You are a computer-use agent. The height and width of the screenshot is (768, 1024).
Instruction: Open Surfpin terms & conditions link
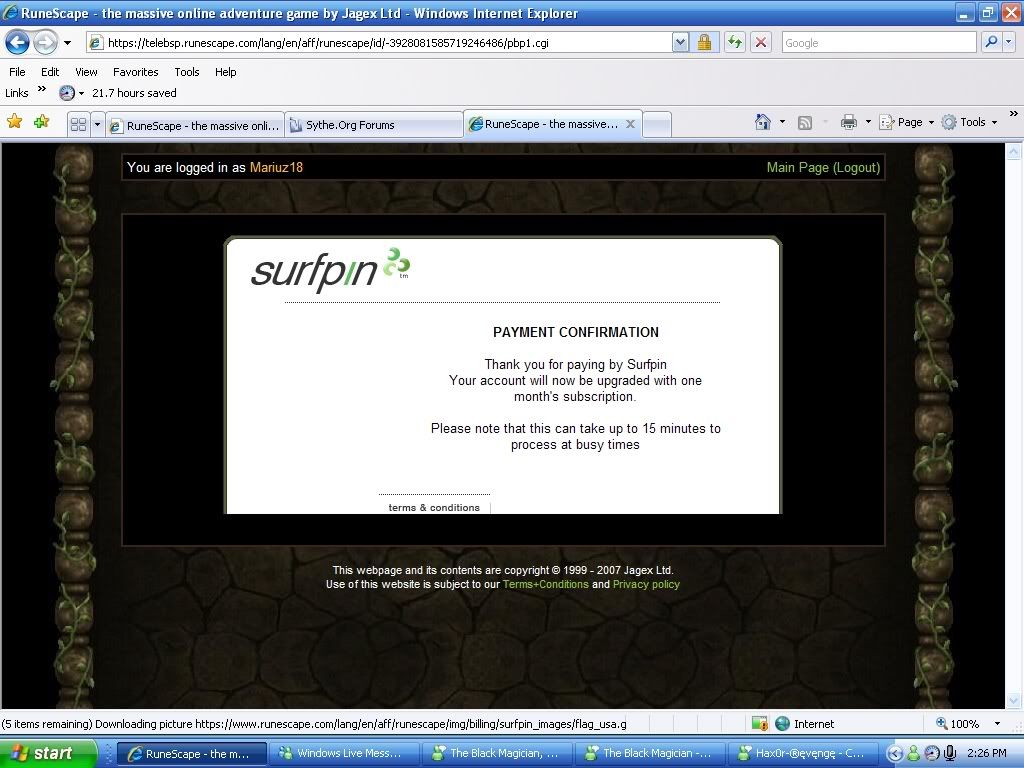(434, 507)
